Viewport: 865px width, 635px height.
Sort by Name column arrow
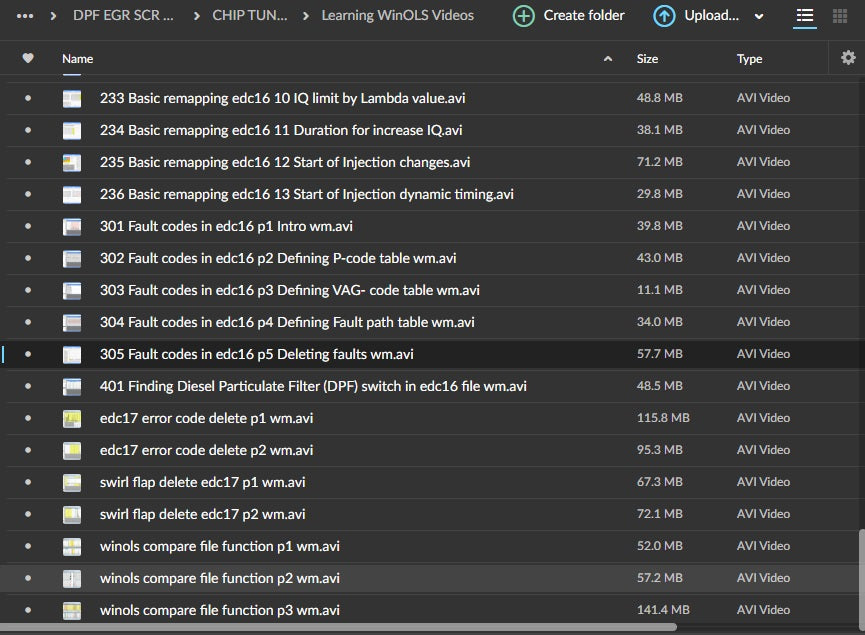608,60
